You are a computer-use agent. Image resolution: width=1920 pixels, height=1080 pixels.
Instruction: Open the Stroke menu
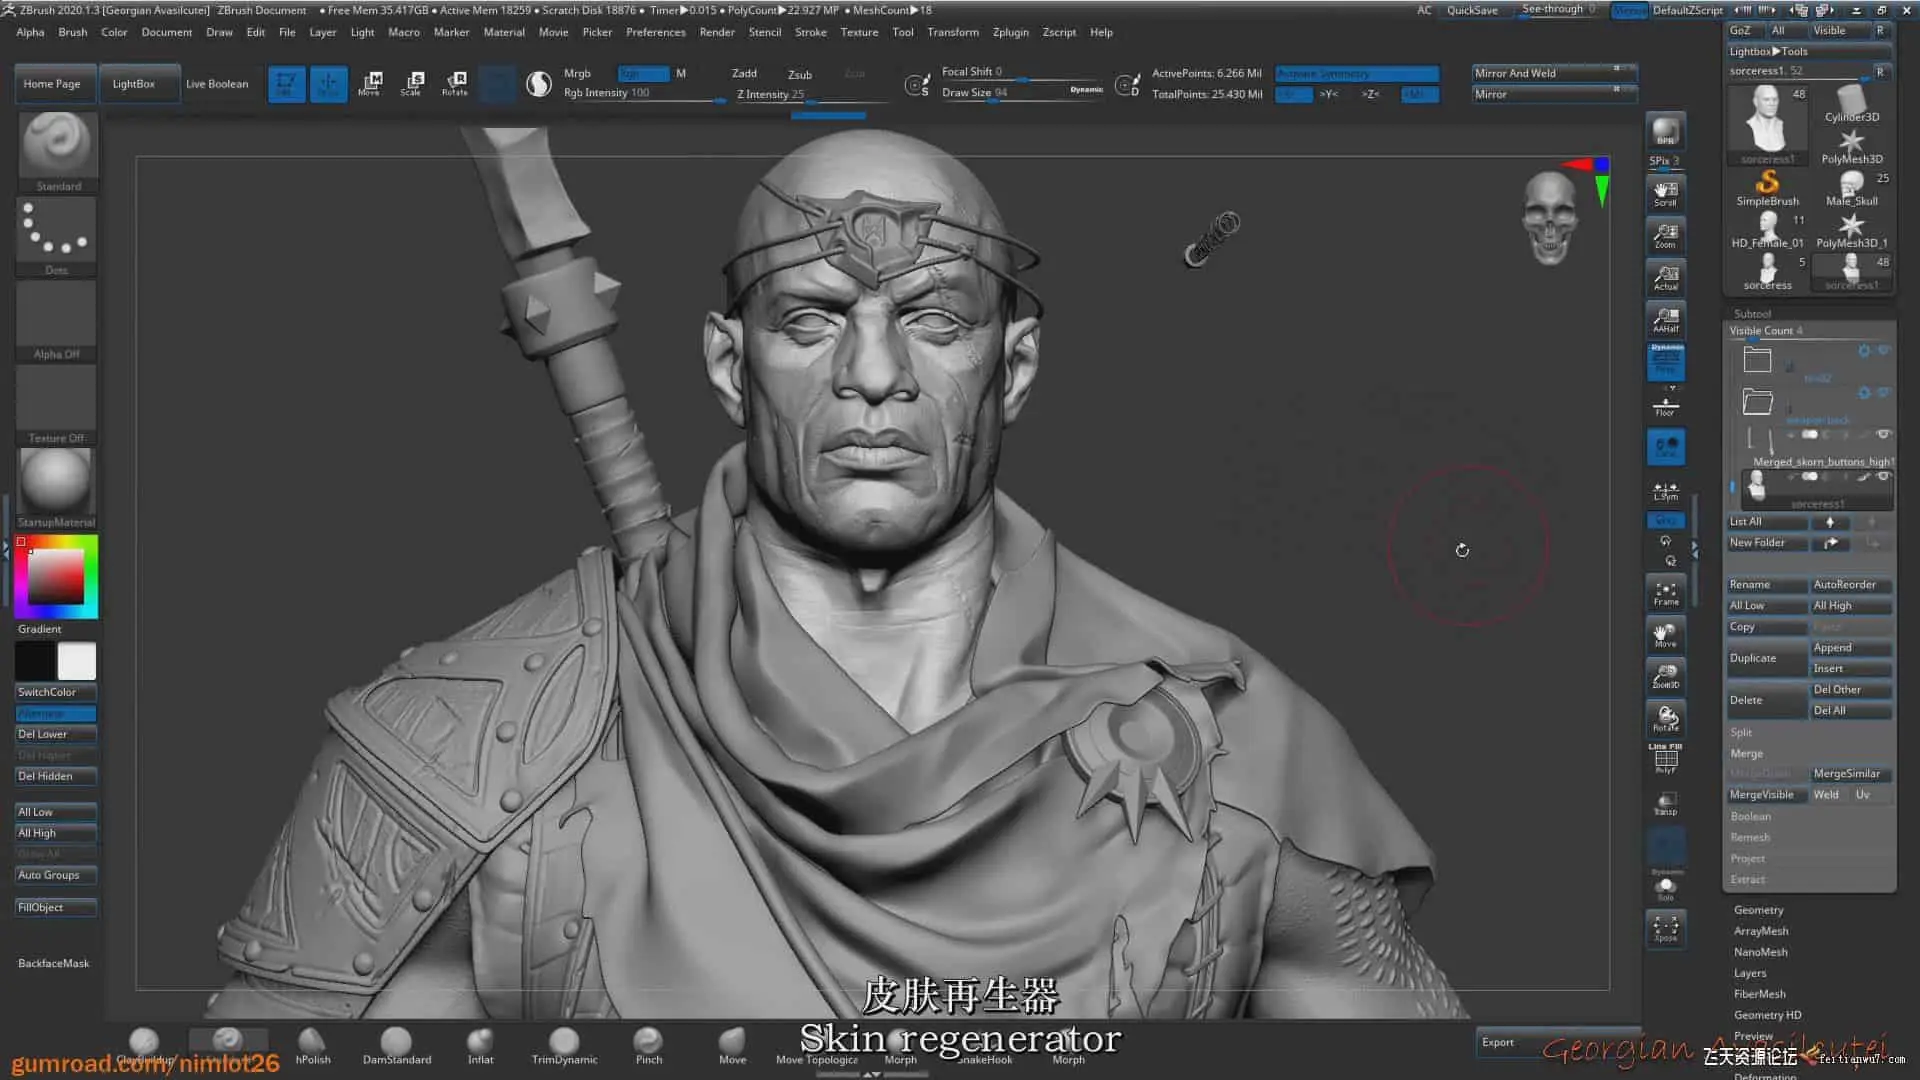pos(810,32)
